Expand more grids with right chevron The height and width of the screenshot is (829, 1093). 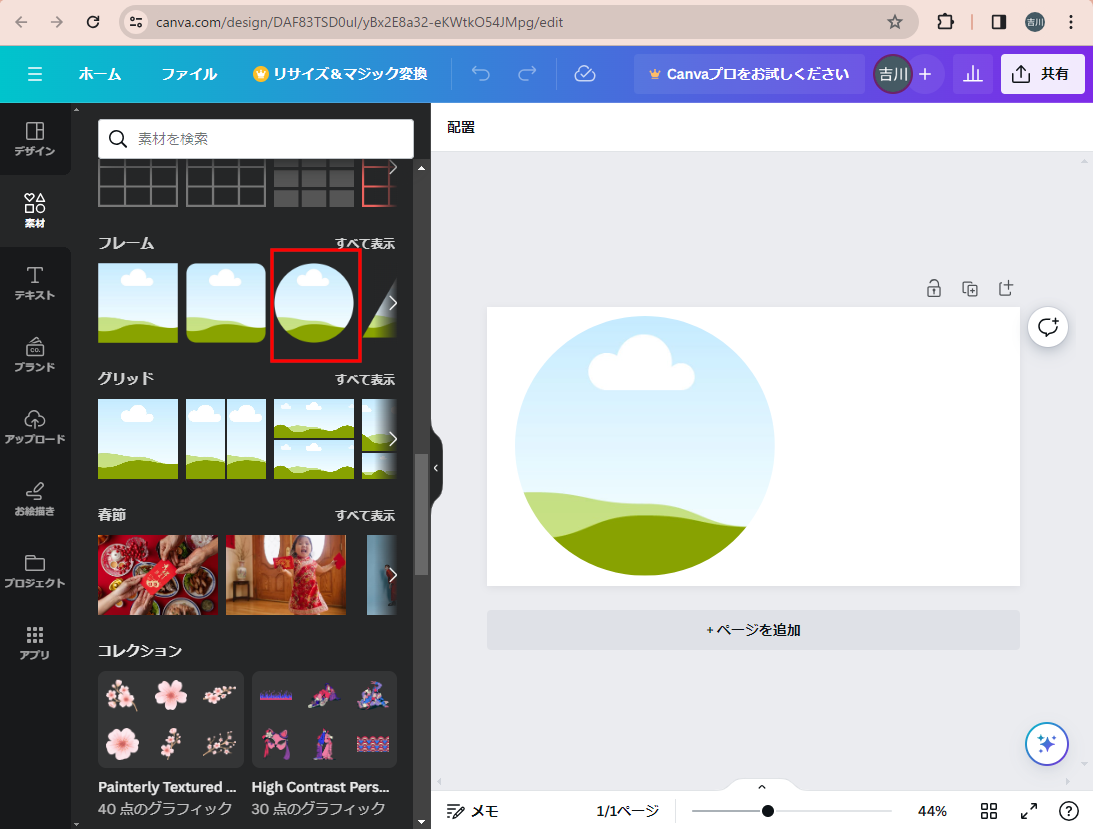pos(392,438)
